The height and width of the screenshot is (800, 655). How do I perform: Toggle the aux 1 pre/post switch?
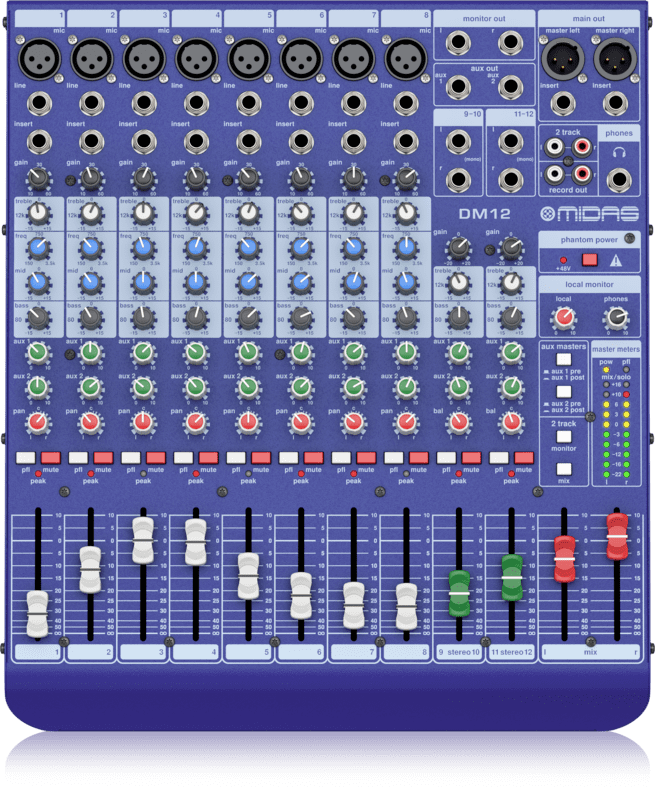click(x=563, y=359)
